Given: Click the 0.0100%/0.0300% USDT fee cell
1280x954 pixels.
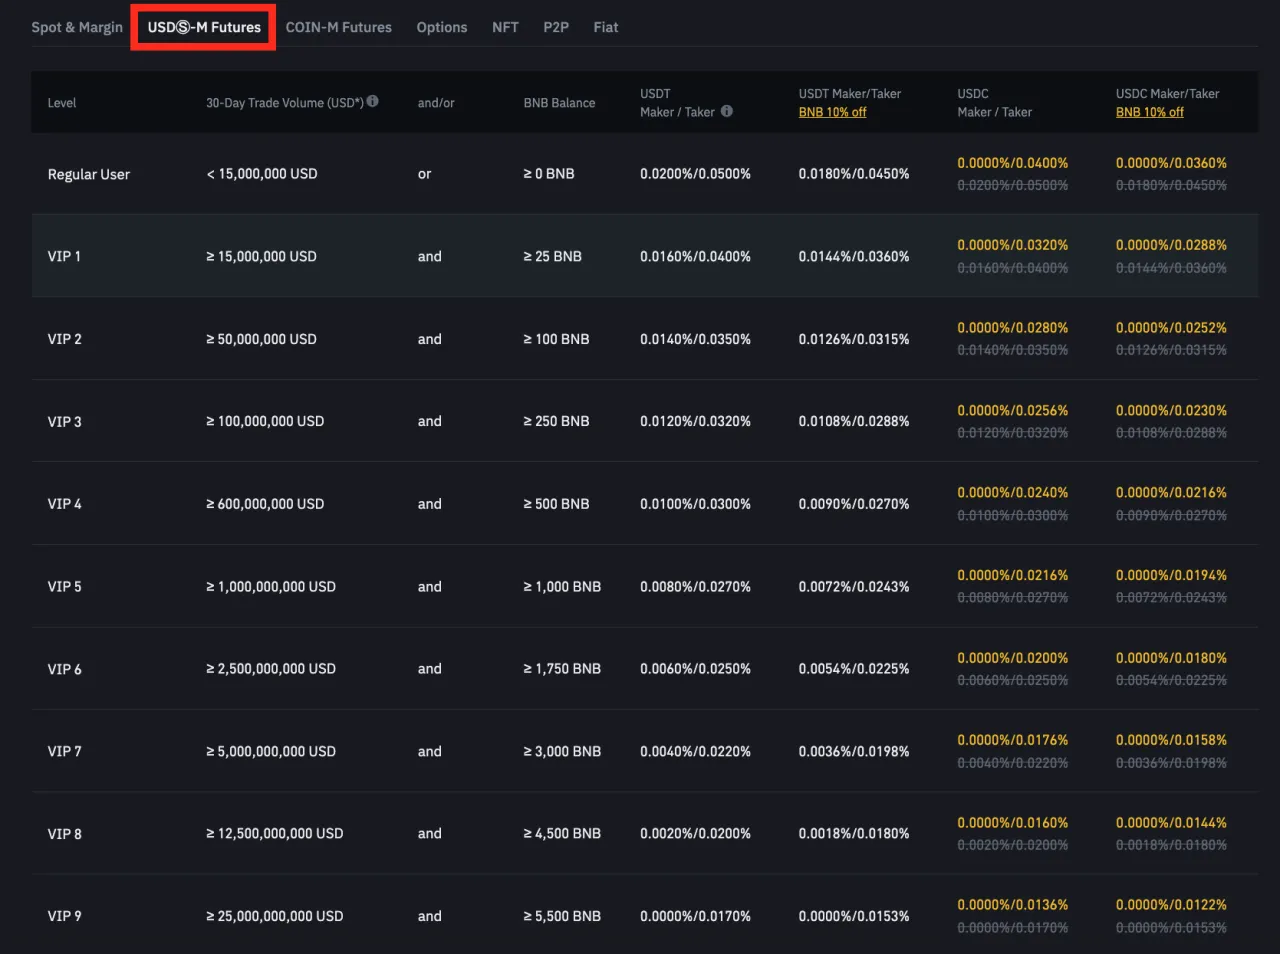Looking at the screenshot, I should (x=696, y=504).
